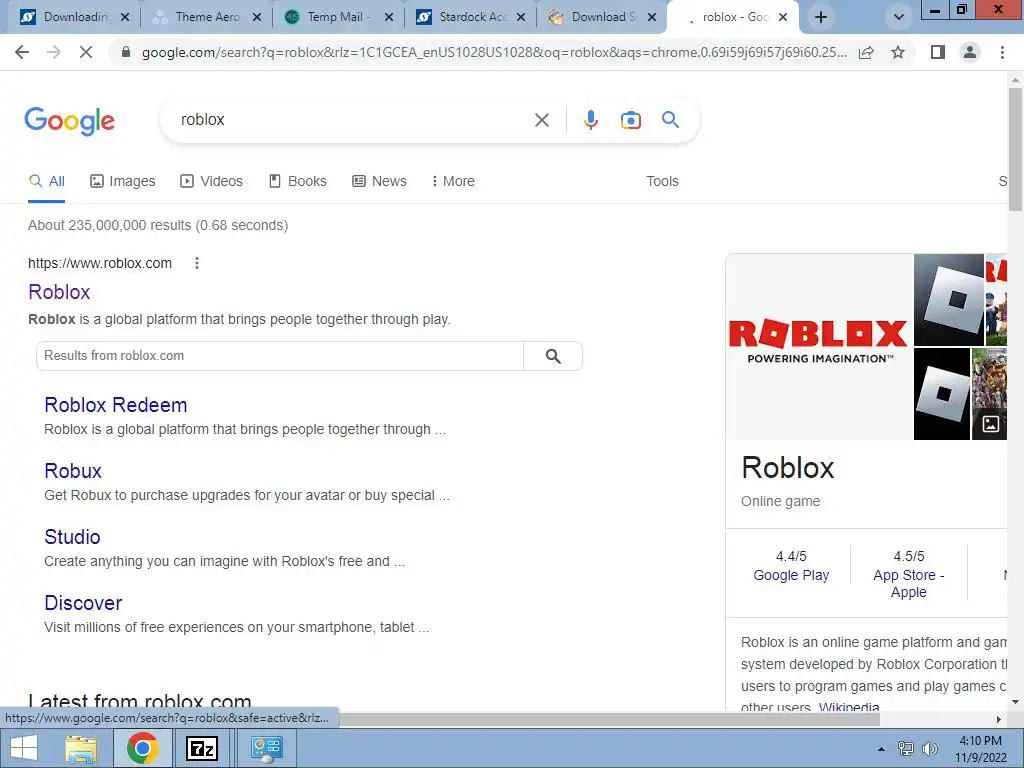Close the Temp Mail tab
Screen dimensions: 1024x768
pyautogui.click(x=389, y=18)
